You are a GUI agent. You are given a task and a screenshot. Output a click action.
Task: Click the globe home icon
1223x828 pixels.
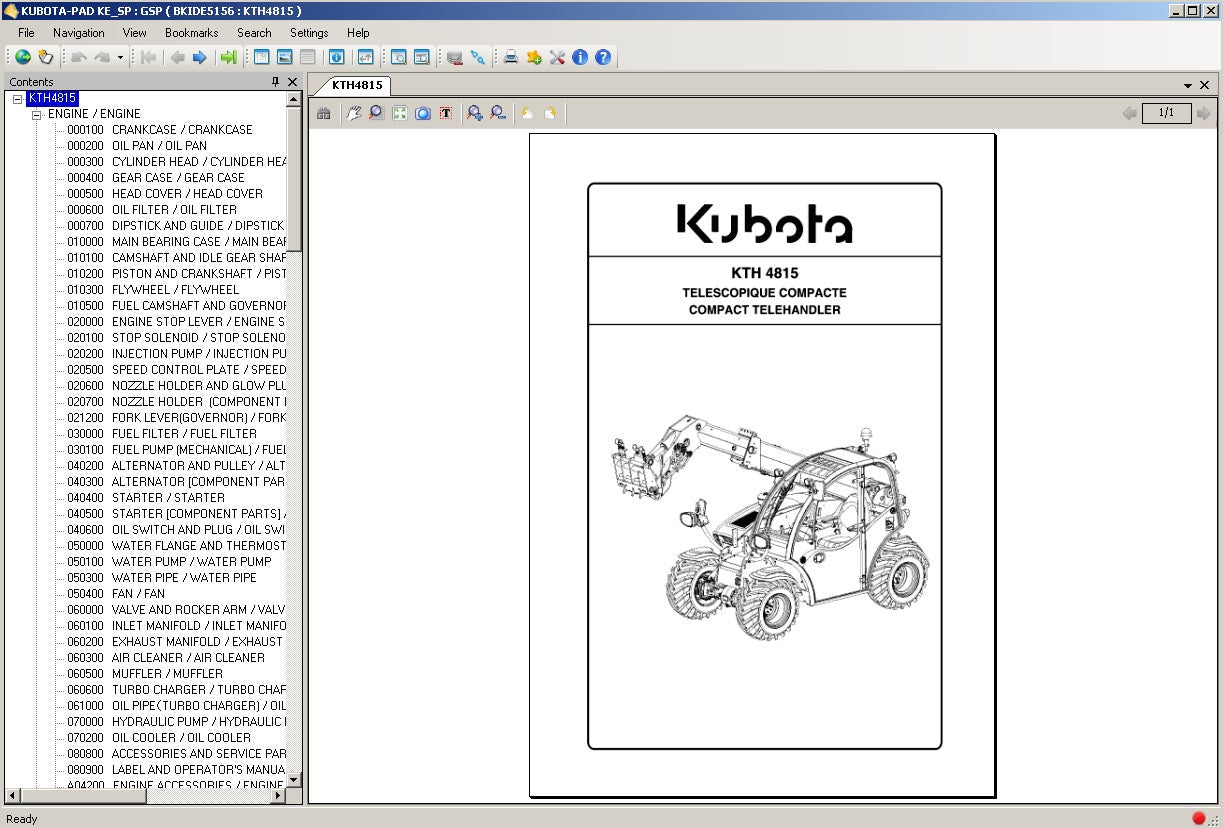coord(22,58)
